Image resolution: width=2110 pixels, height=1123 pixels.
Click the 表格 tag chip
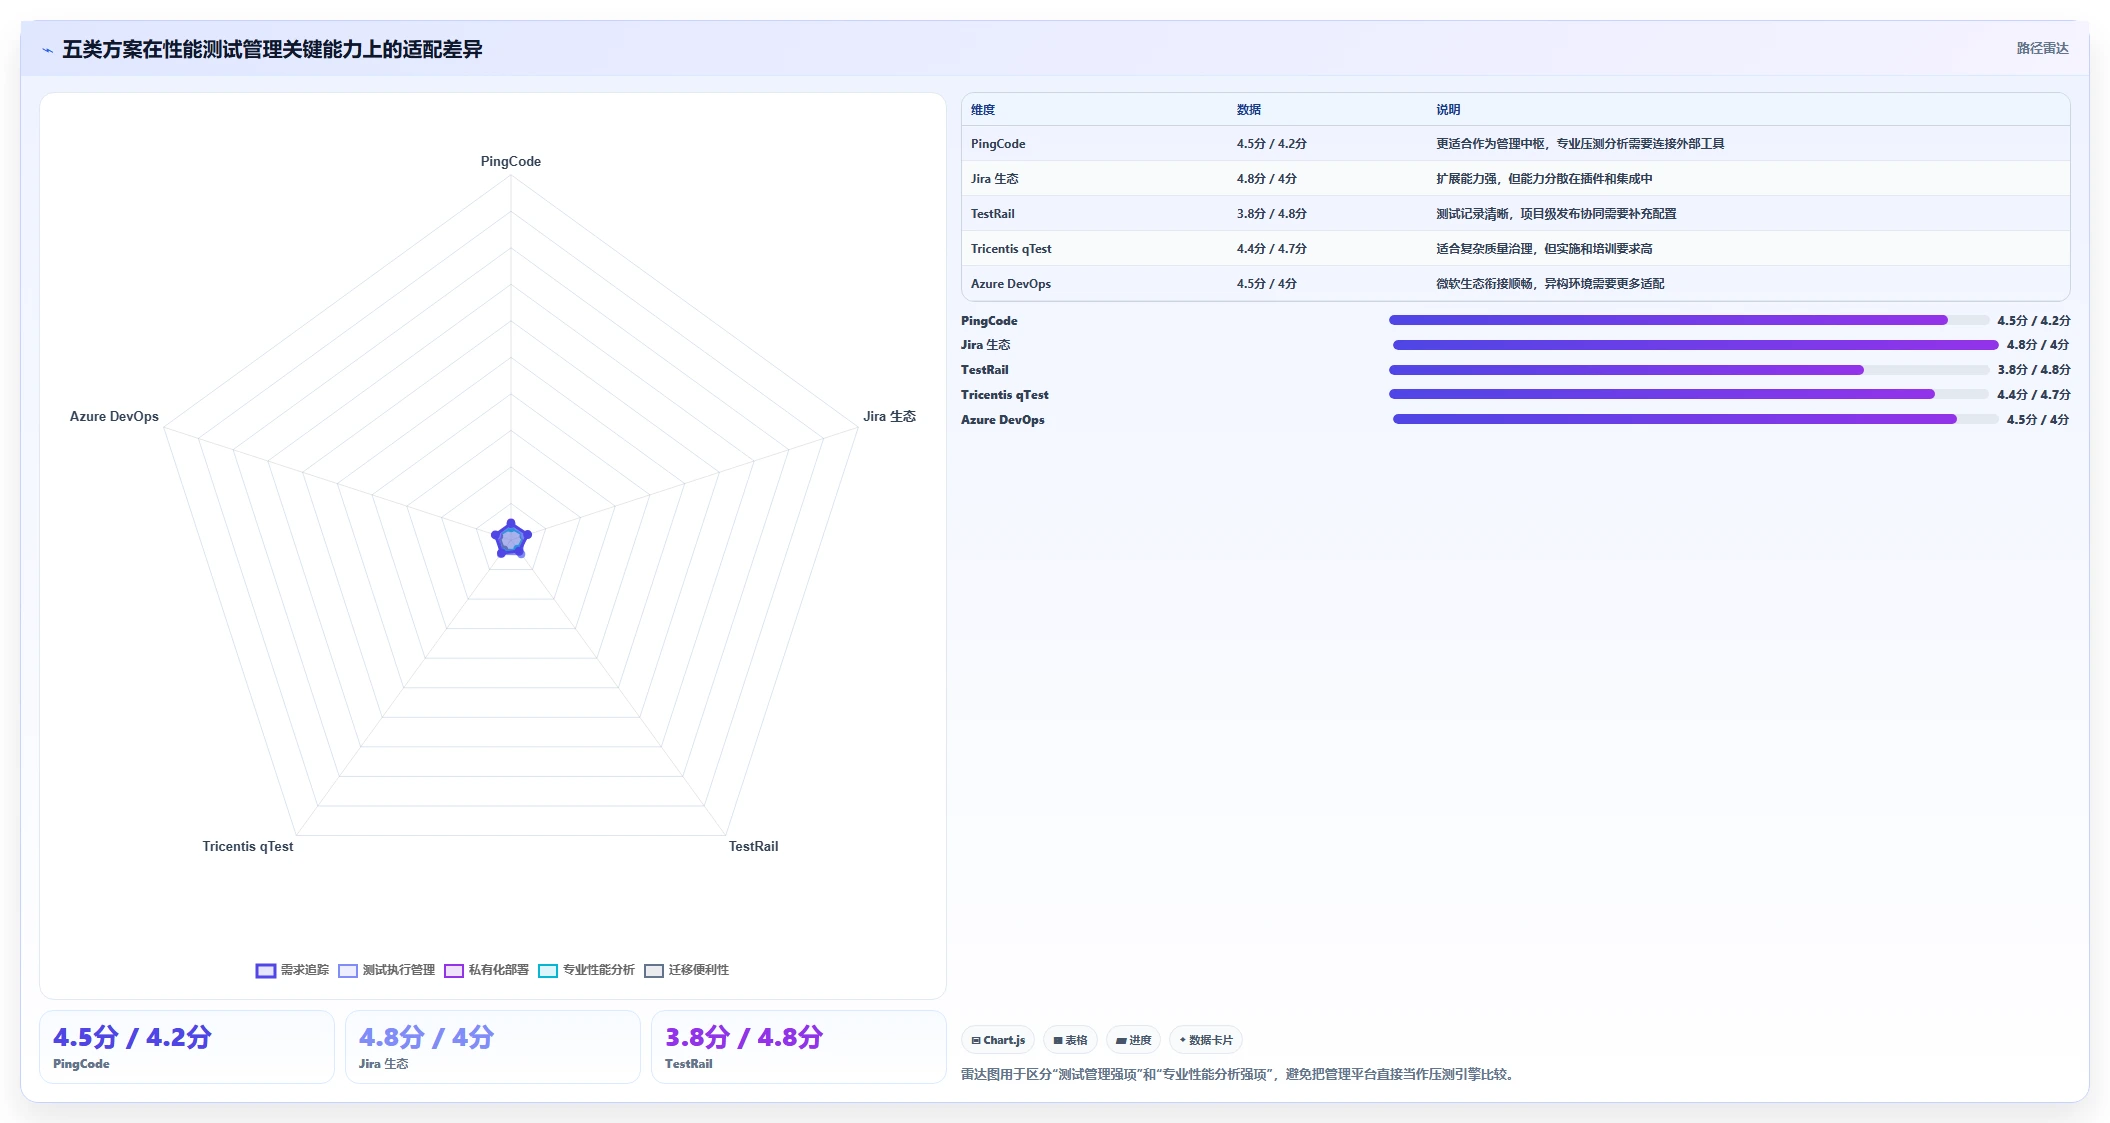pos(1070,1040)
